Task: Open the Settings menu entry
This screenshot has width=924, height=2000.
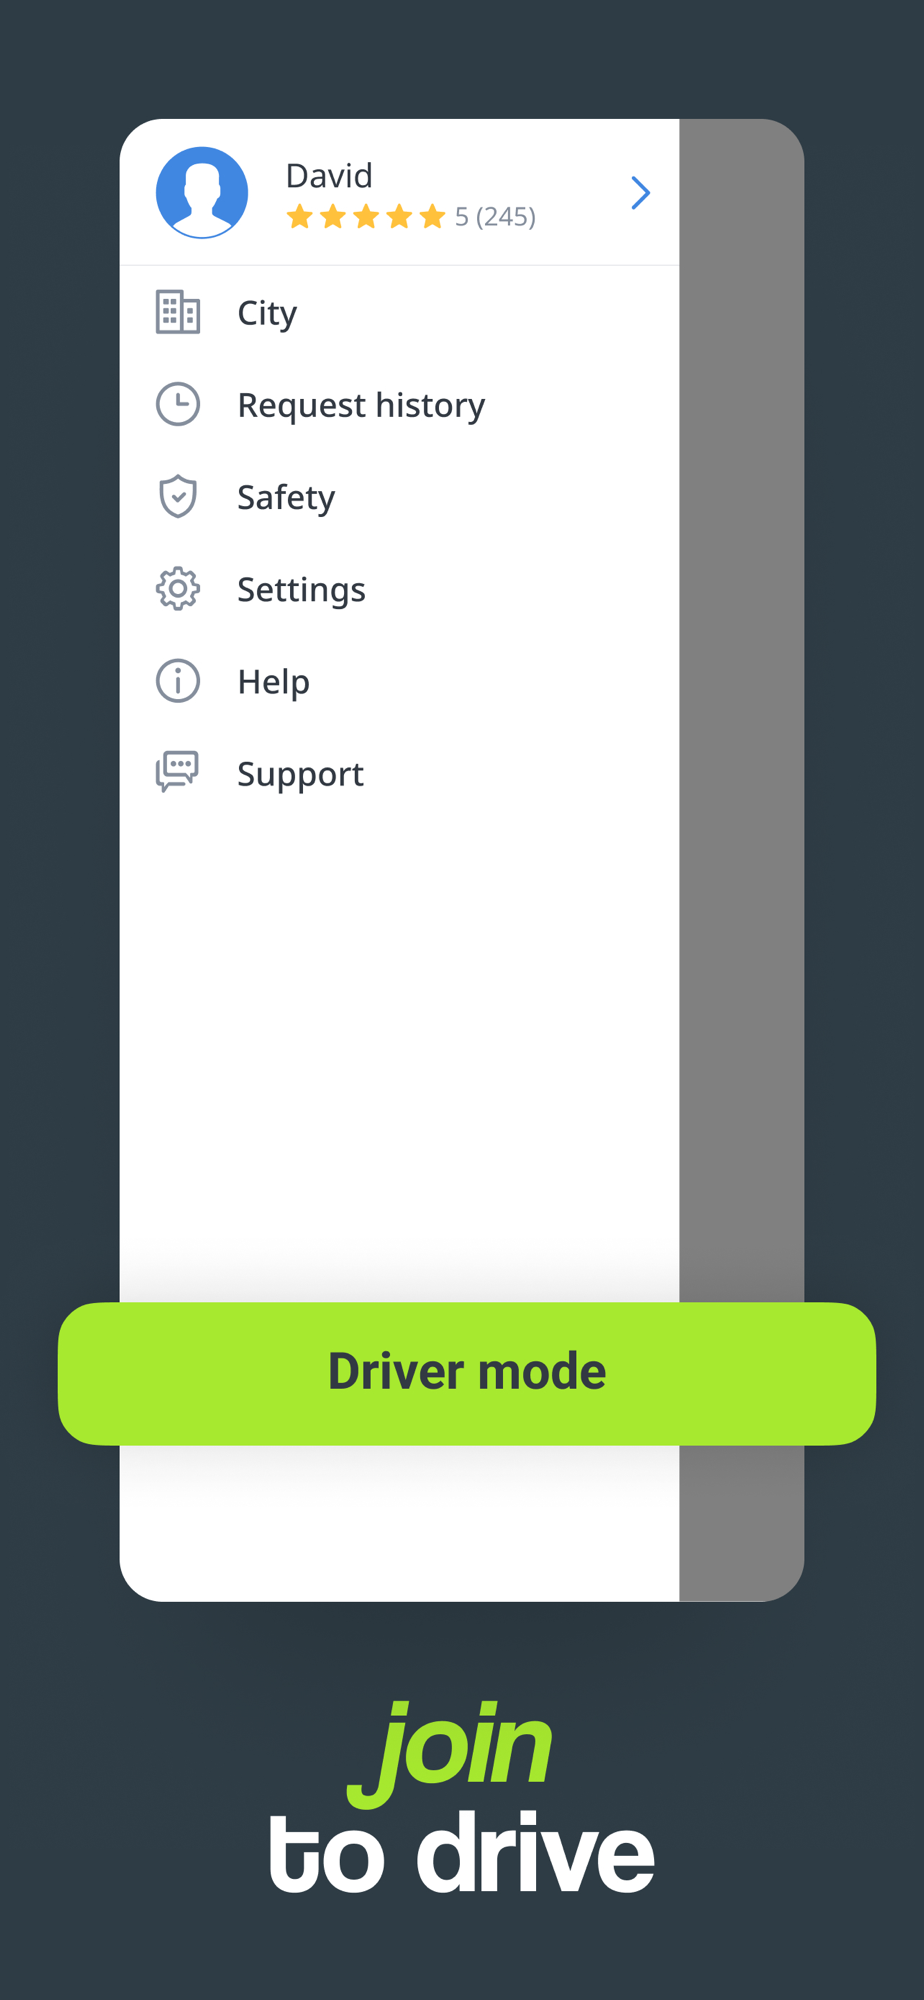Action: tap(399, 589)
